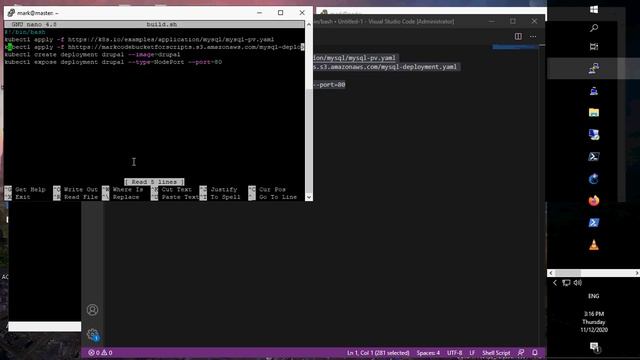Click the kubectl expose deployment line

click(113, 62)
